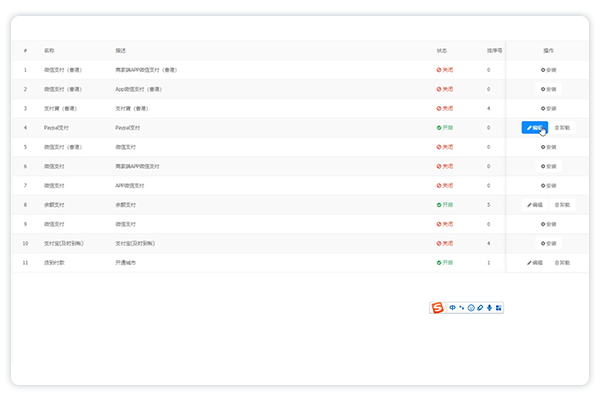Click 卸载 button for Paypal支付 row
Viewport: 600px width, 400px height.
(563, 128)
